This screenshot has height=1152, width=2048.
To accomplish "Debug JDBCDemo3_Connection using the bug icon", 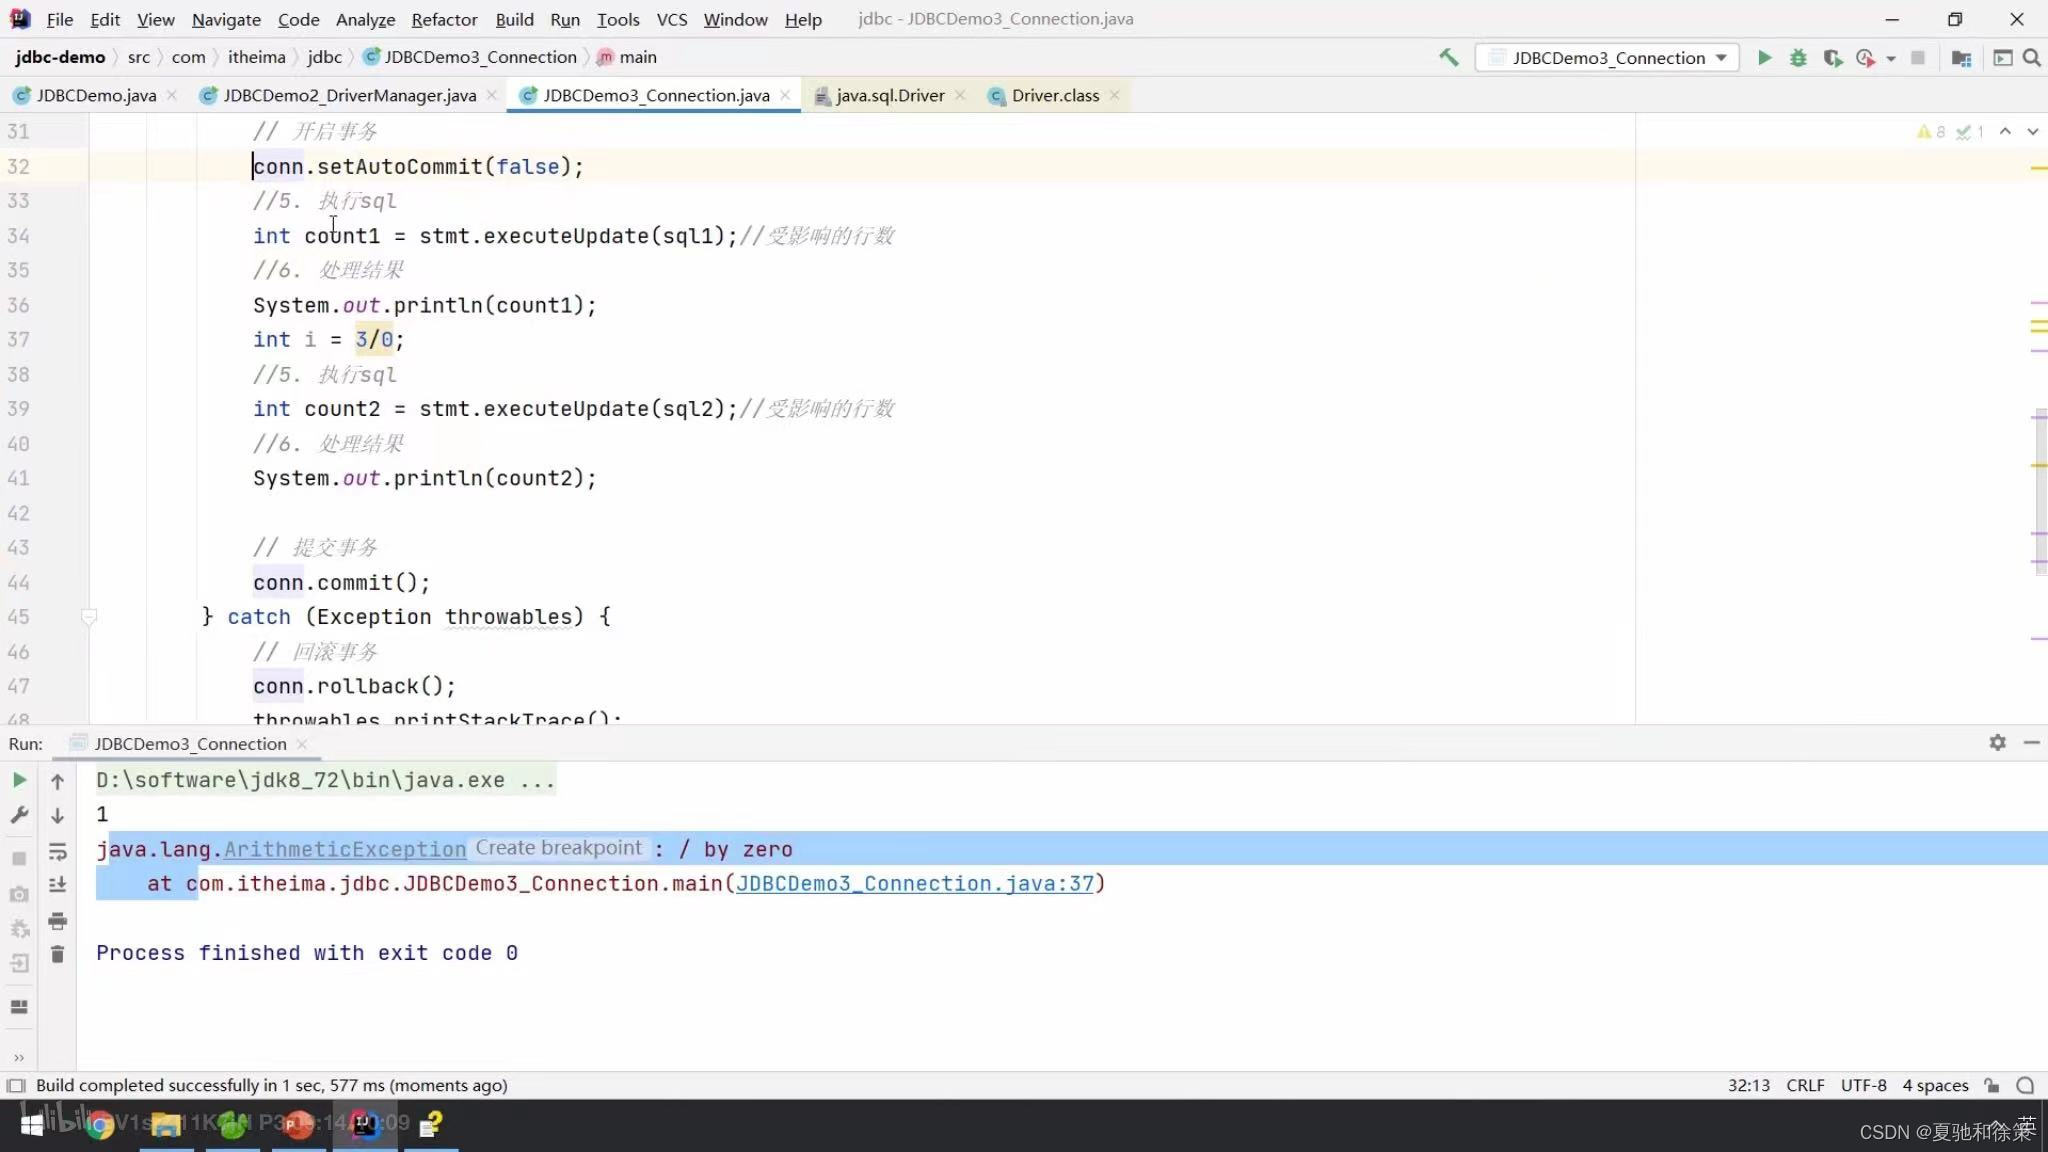I will tap(1798, 57).
